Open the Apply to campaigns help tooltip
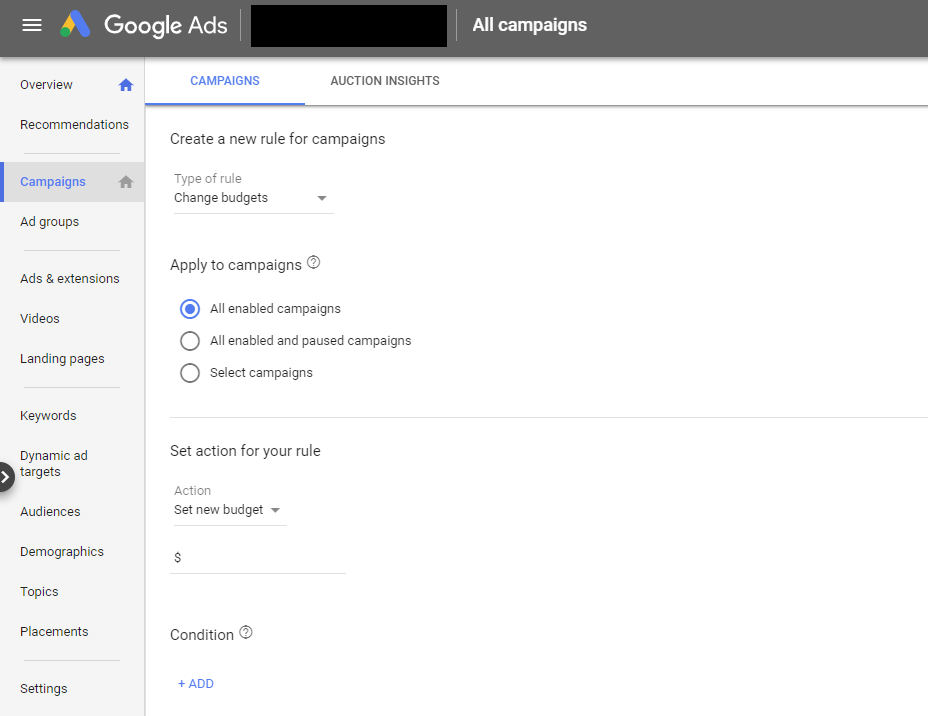928x716 pixels. (313, 261)
